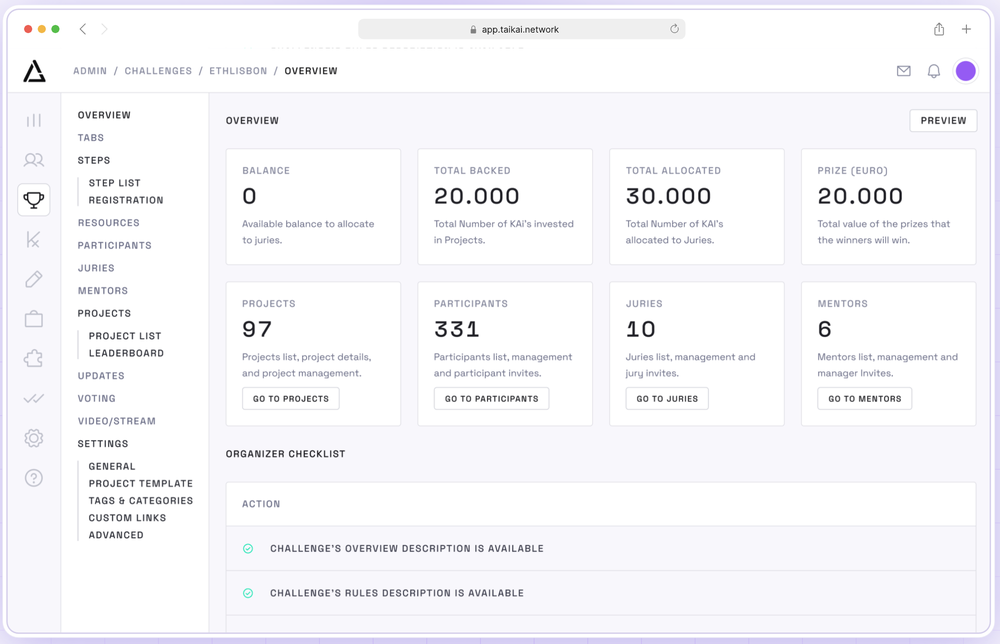Click the Preview button
1000x644 pixels.
943,120
